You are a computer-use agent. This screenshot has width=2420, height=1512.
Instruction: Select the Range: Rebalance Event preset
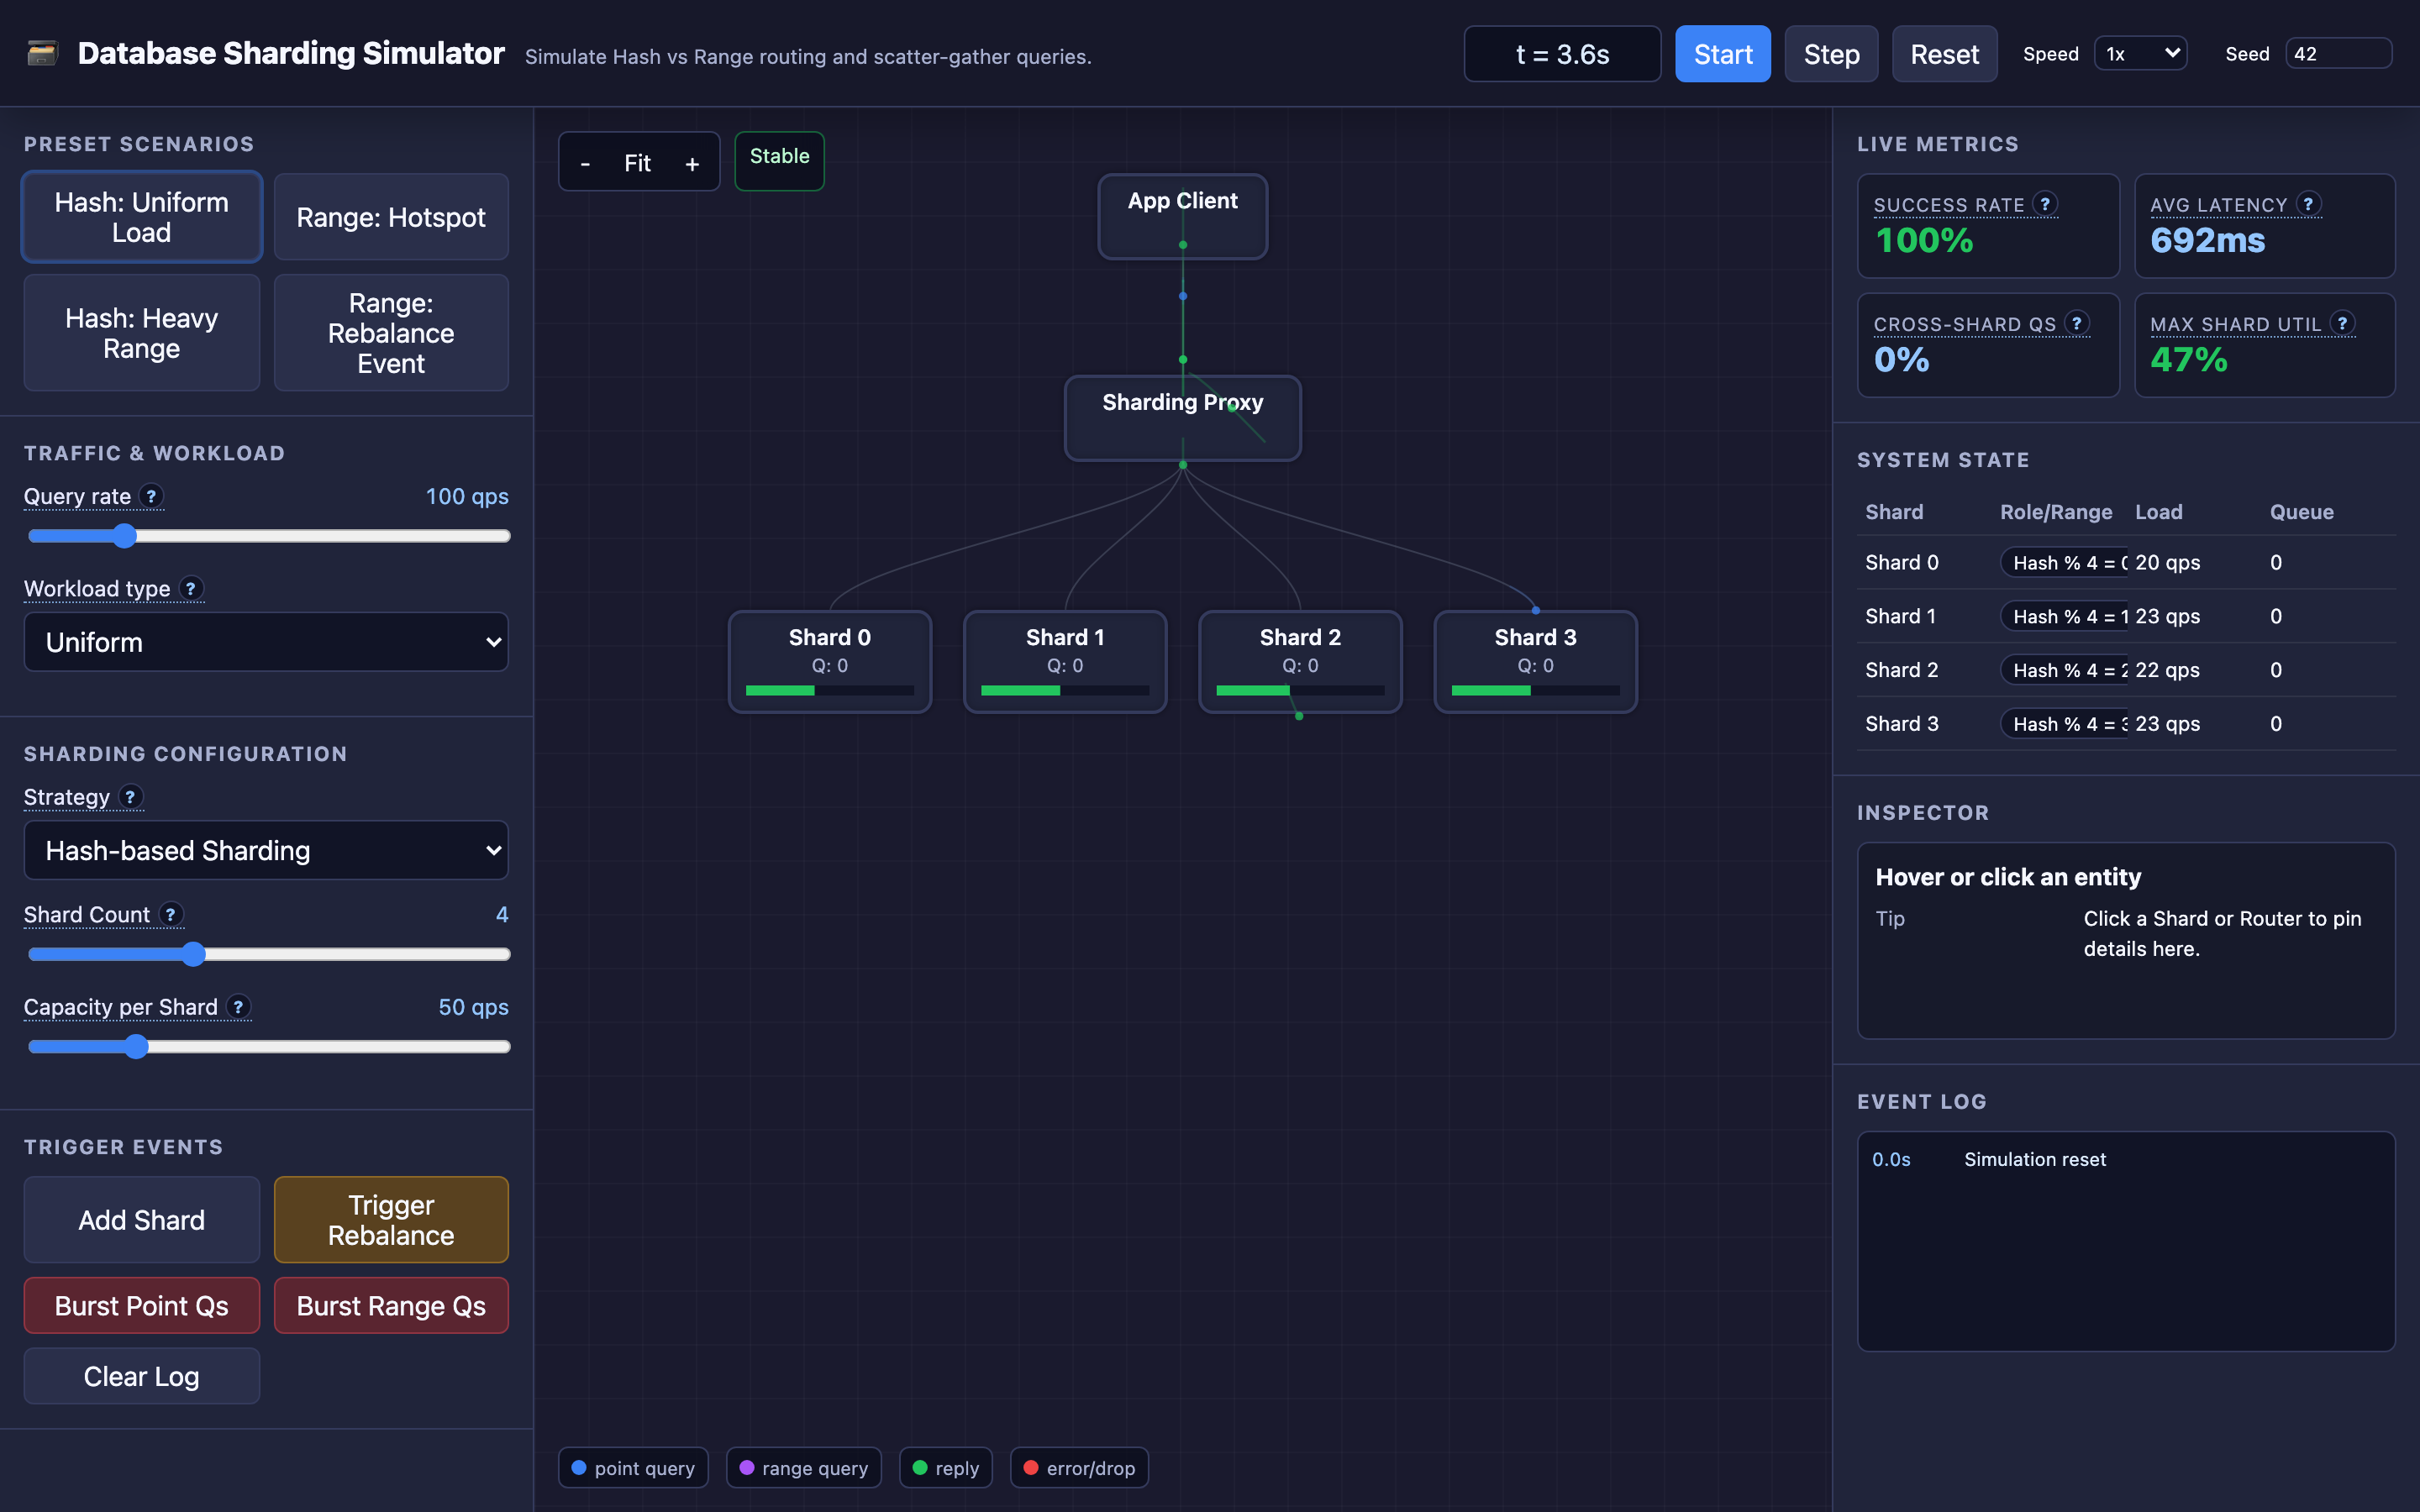391,333
